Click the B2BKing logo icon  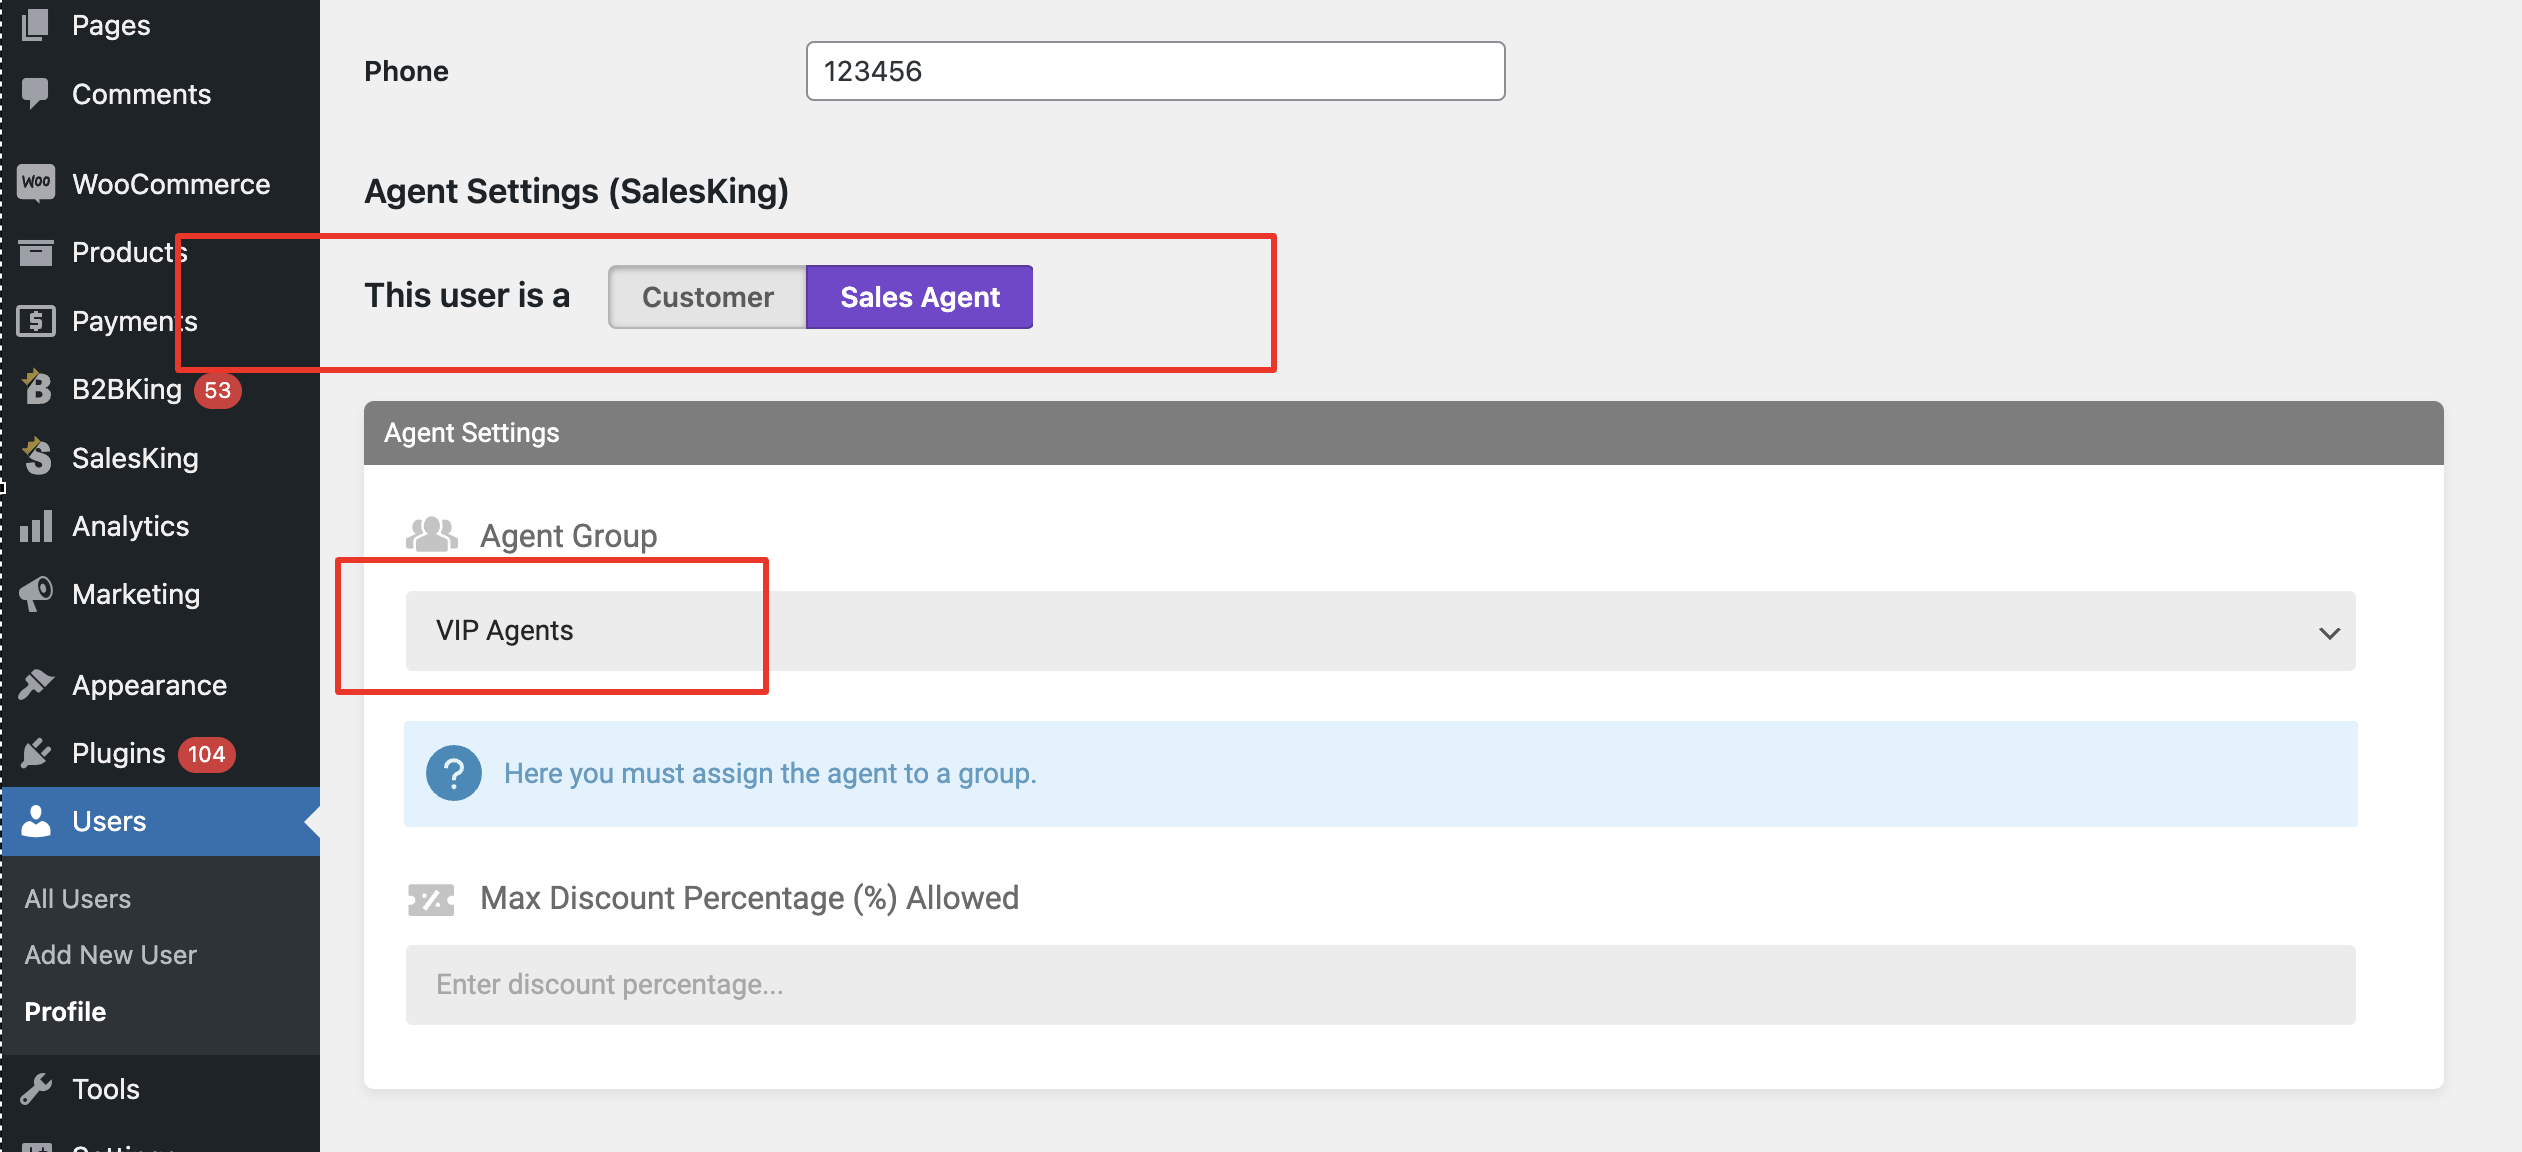(37, 388)
